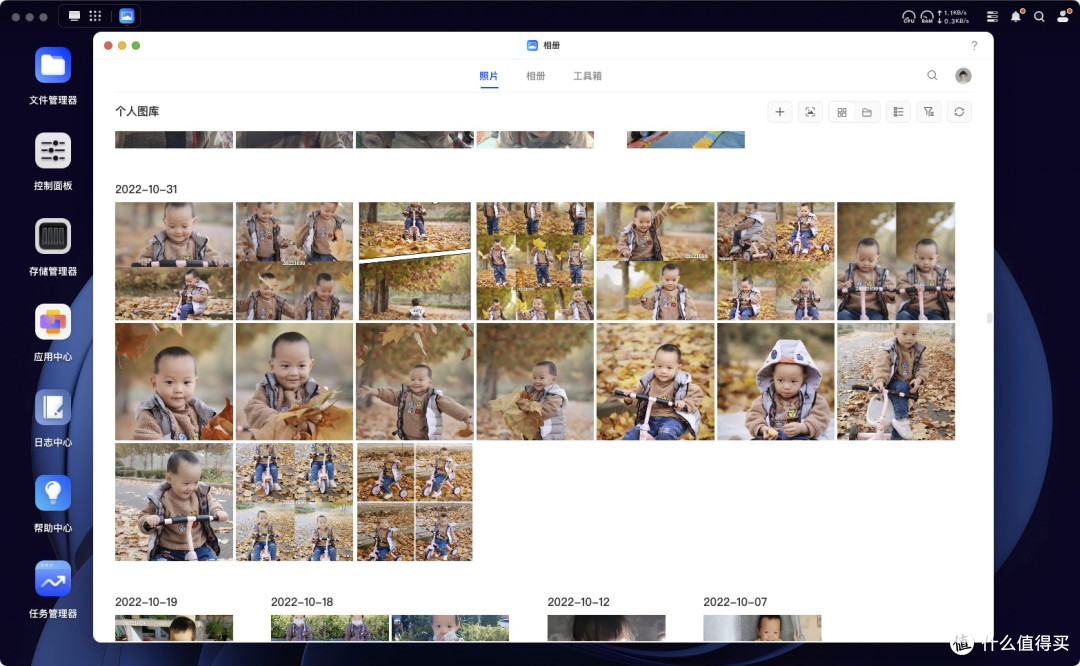Open 日志中心 from the dock
Screen dimensions: 1080x666
[x=53, y=408]
